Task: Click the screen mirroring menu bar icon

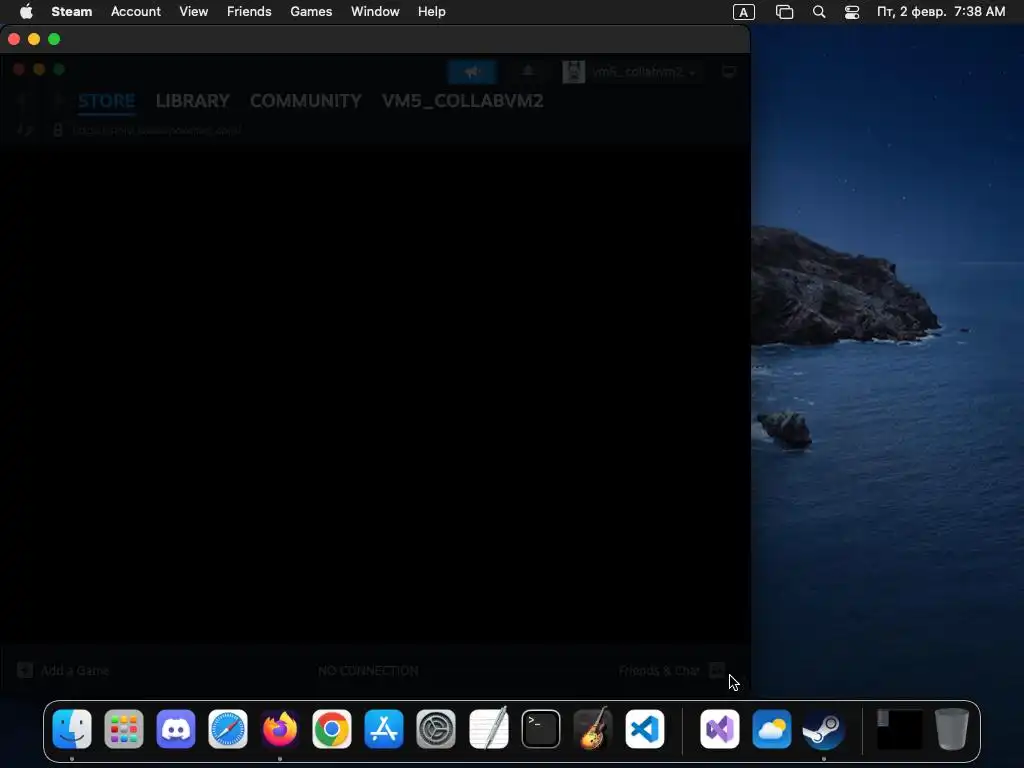Action: tap(784, 12)
